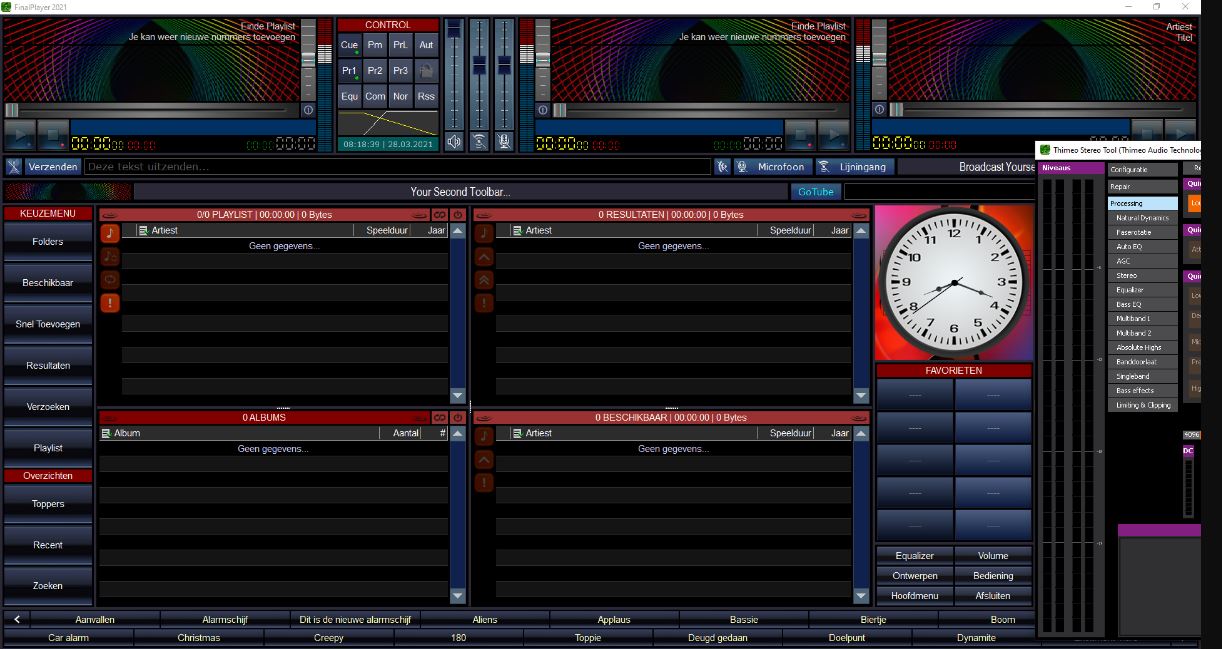Screen dimensions: 1222x649
Task: Click the double note icon in Playlist panel
Action: 110,257
